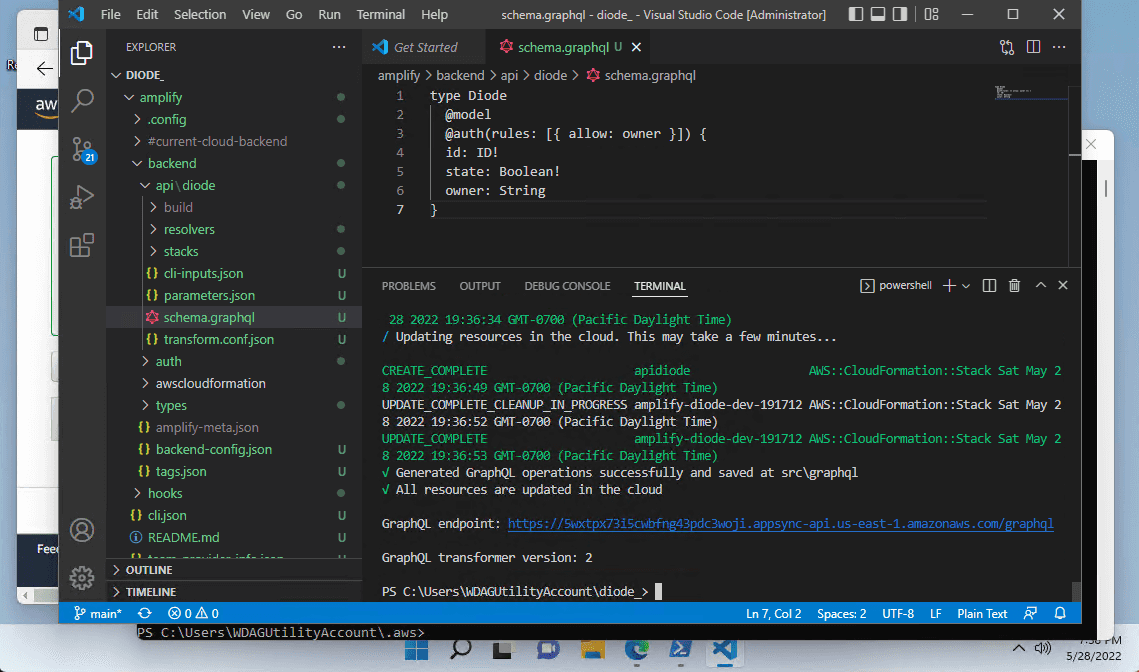Change indentation via Spaces: 2
Viewport: 1139px width, 672px height.
841,614
